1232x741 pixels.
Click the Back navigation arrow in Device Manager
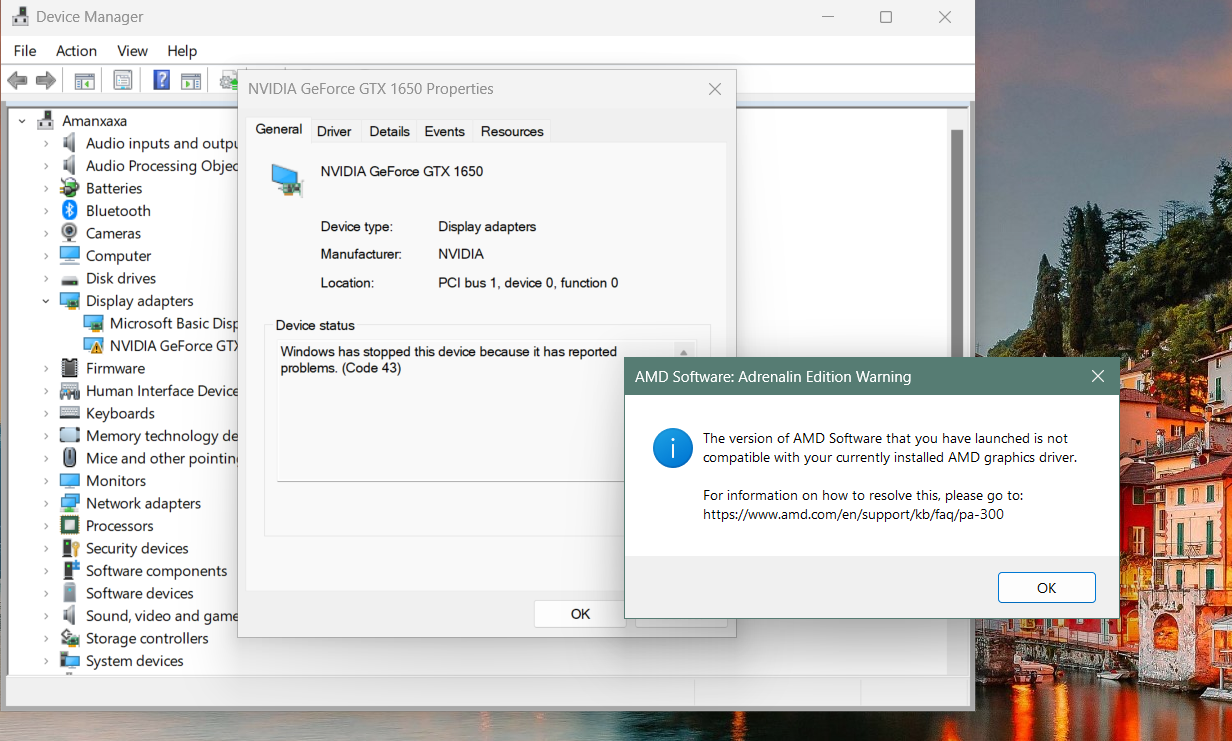[x=17, y=80]
